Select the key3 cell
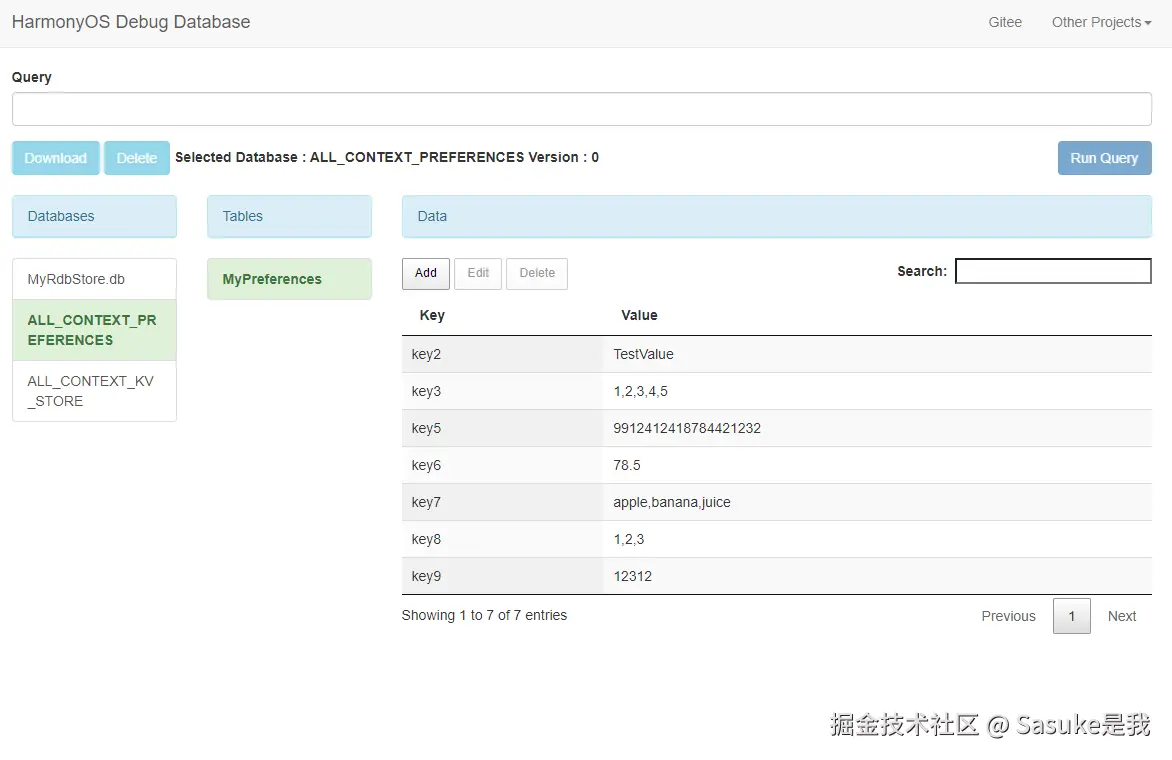The image size is (1172, 760). [502, 391]
